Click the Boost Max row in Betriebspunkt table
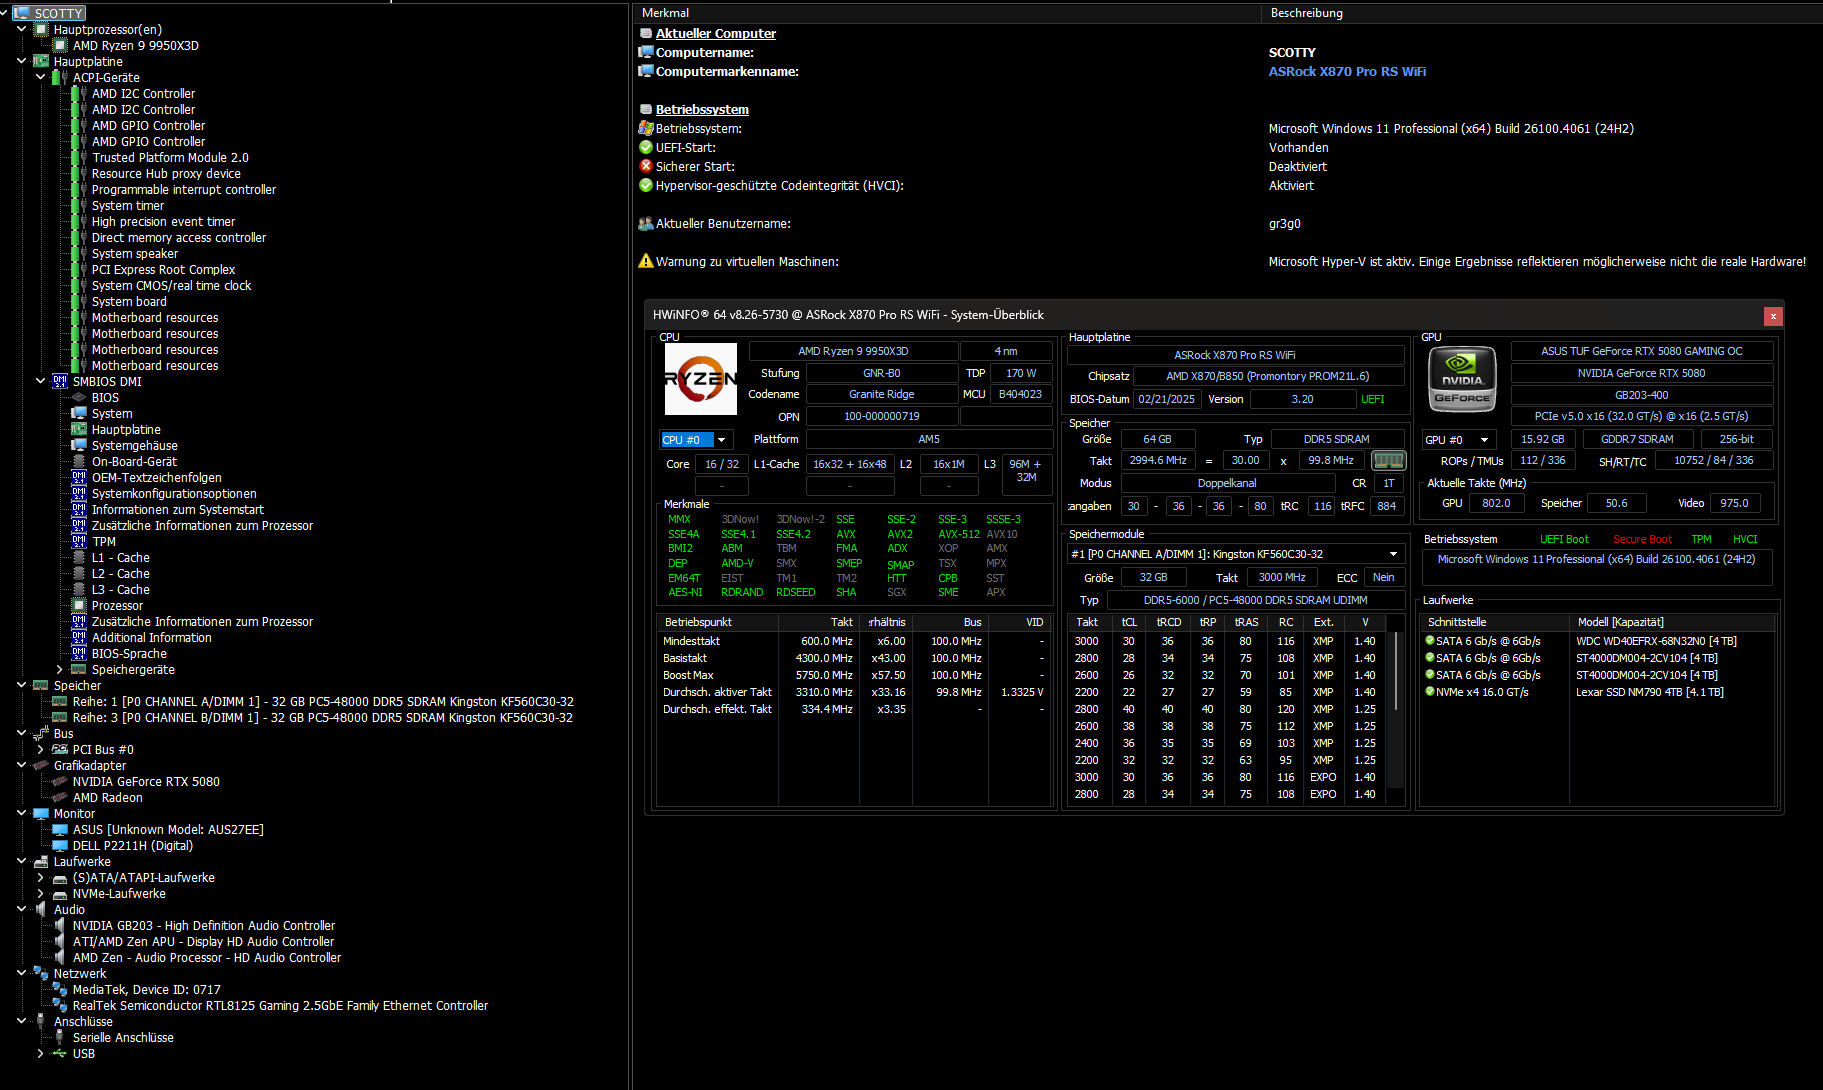Viewport: 1823px width, 1090px height. 853,675
